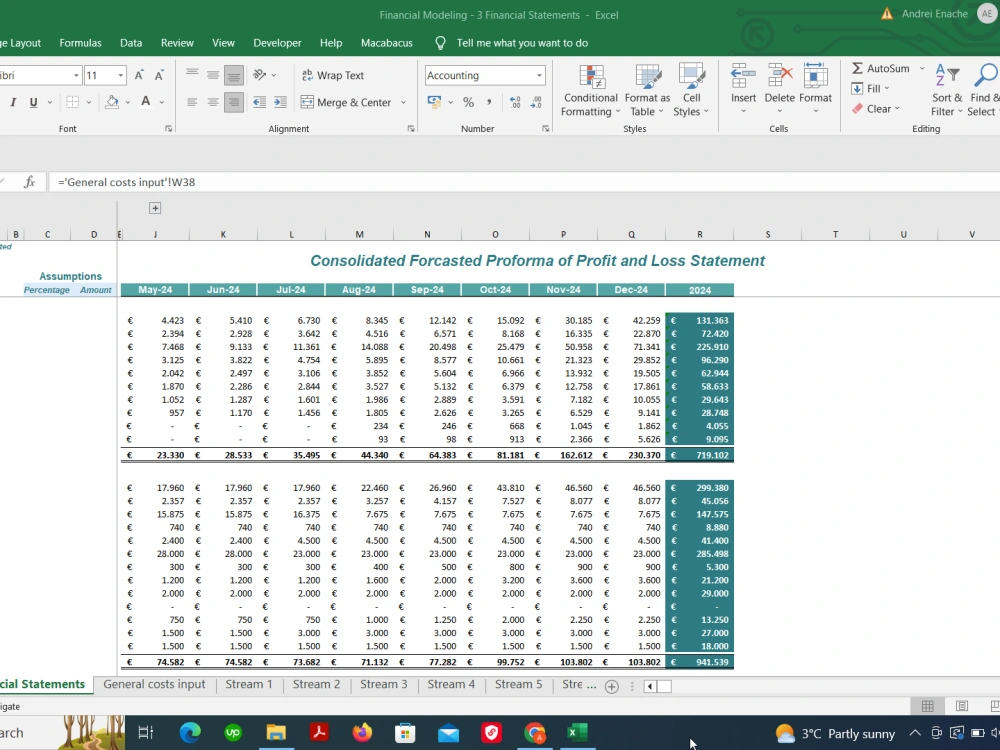
Task: Switch to the Formulas ribbon tab
Action: tap(80, 43)
